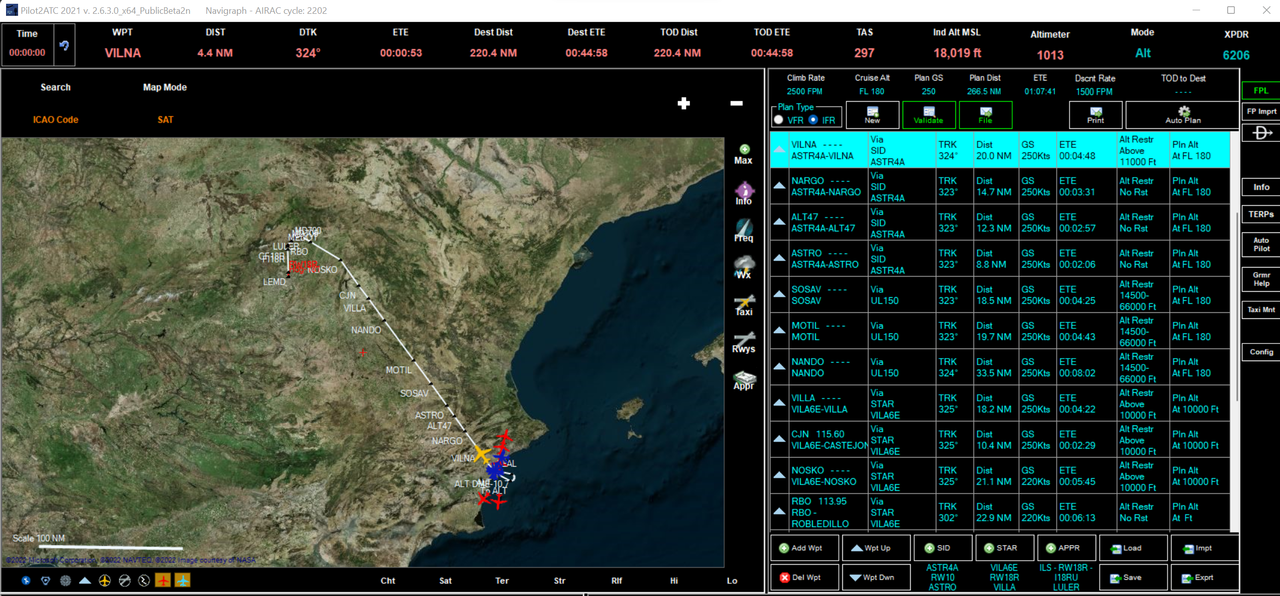Expand the NANDO waypoint row arrow

click(779, 367)
